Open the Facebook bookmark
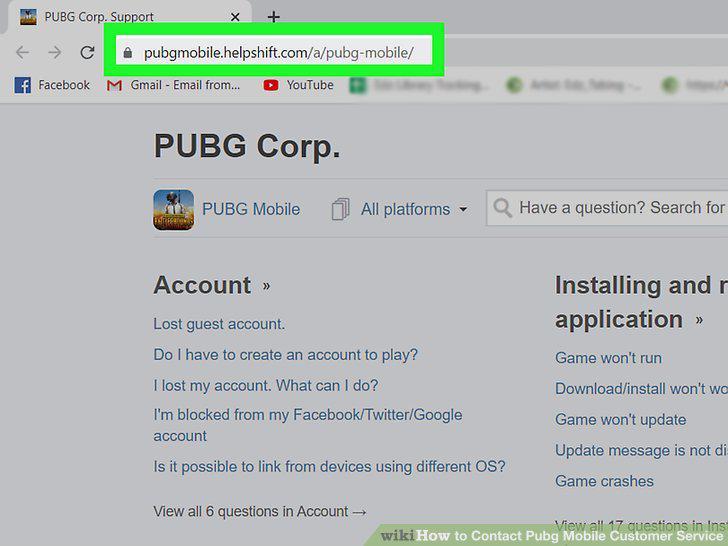This screenshot has height=546, width=728. (x=52, y=85)
